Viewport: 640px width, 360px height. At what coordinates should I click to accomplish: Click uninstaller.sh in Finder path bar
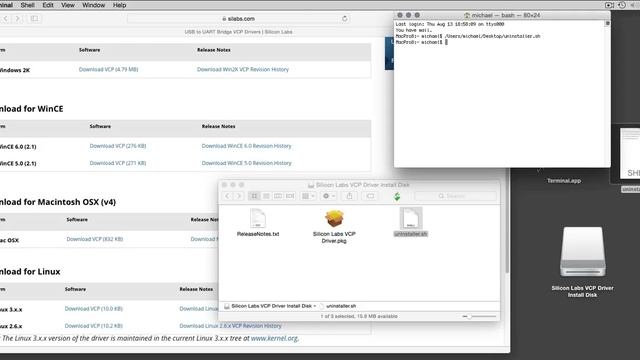point(338,306)
